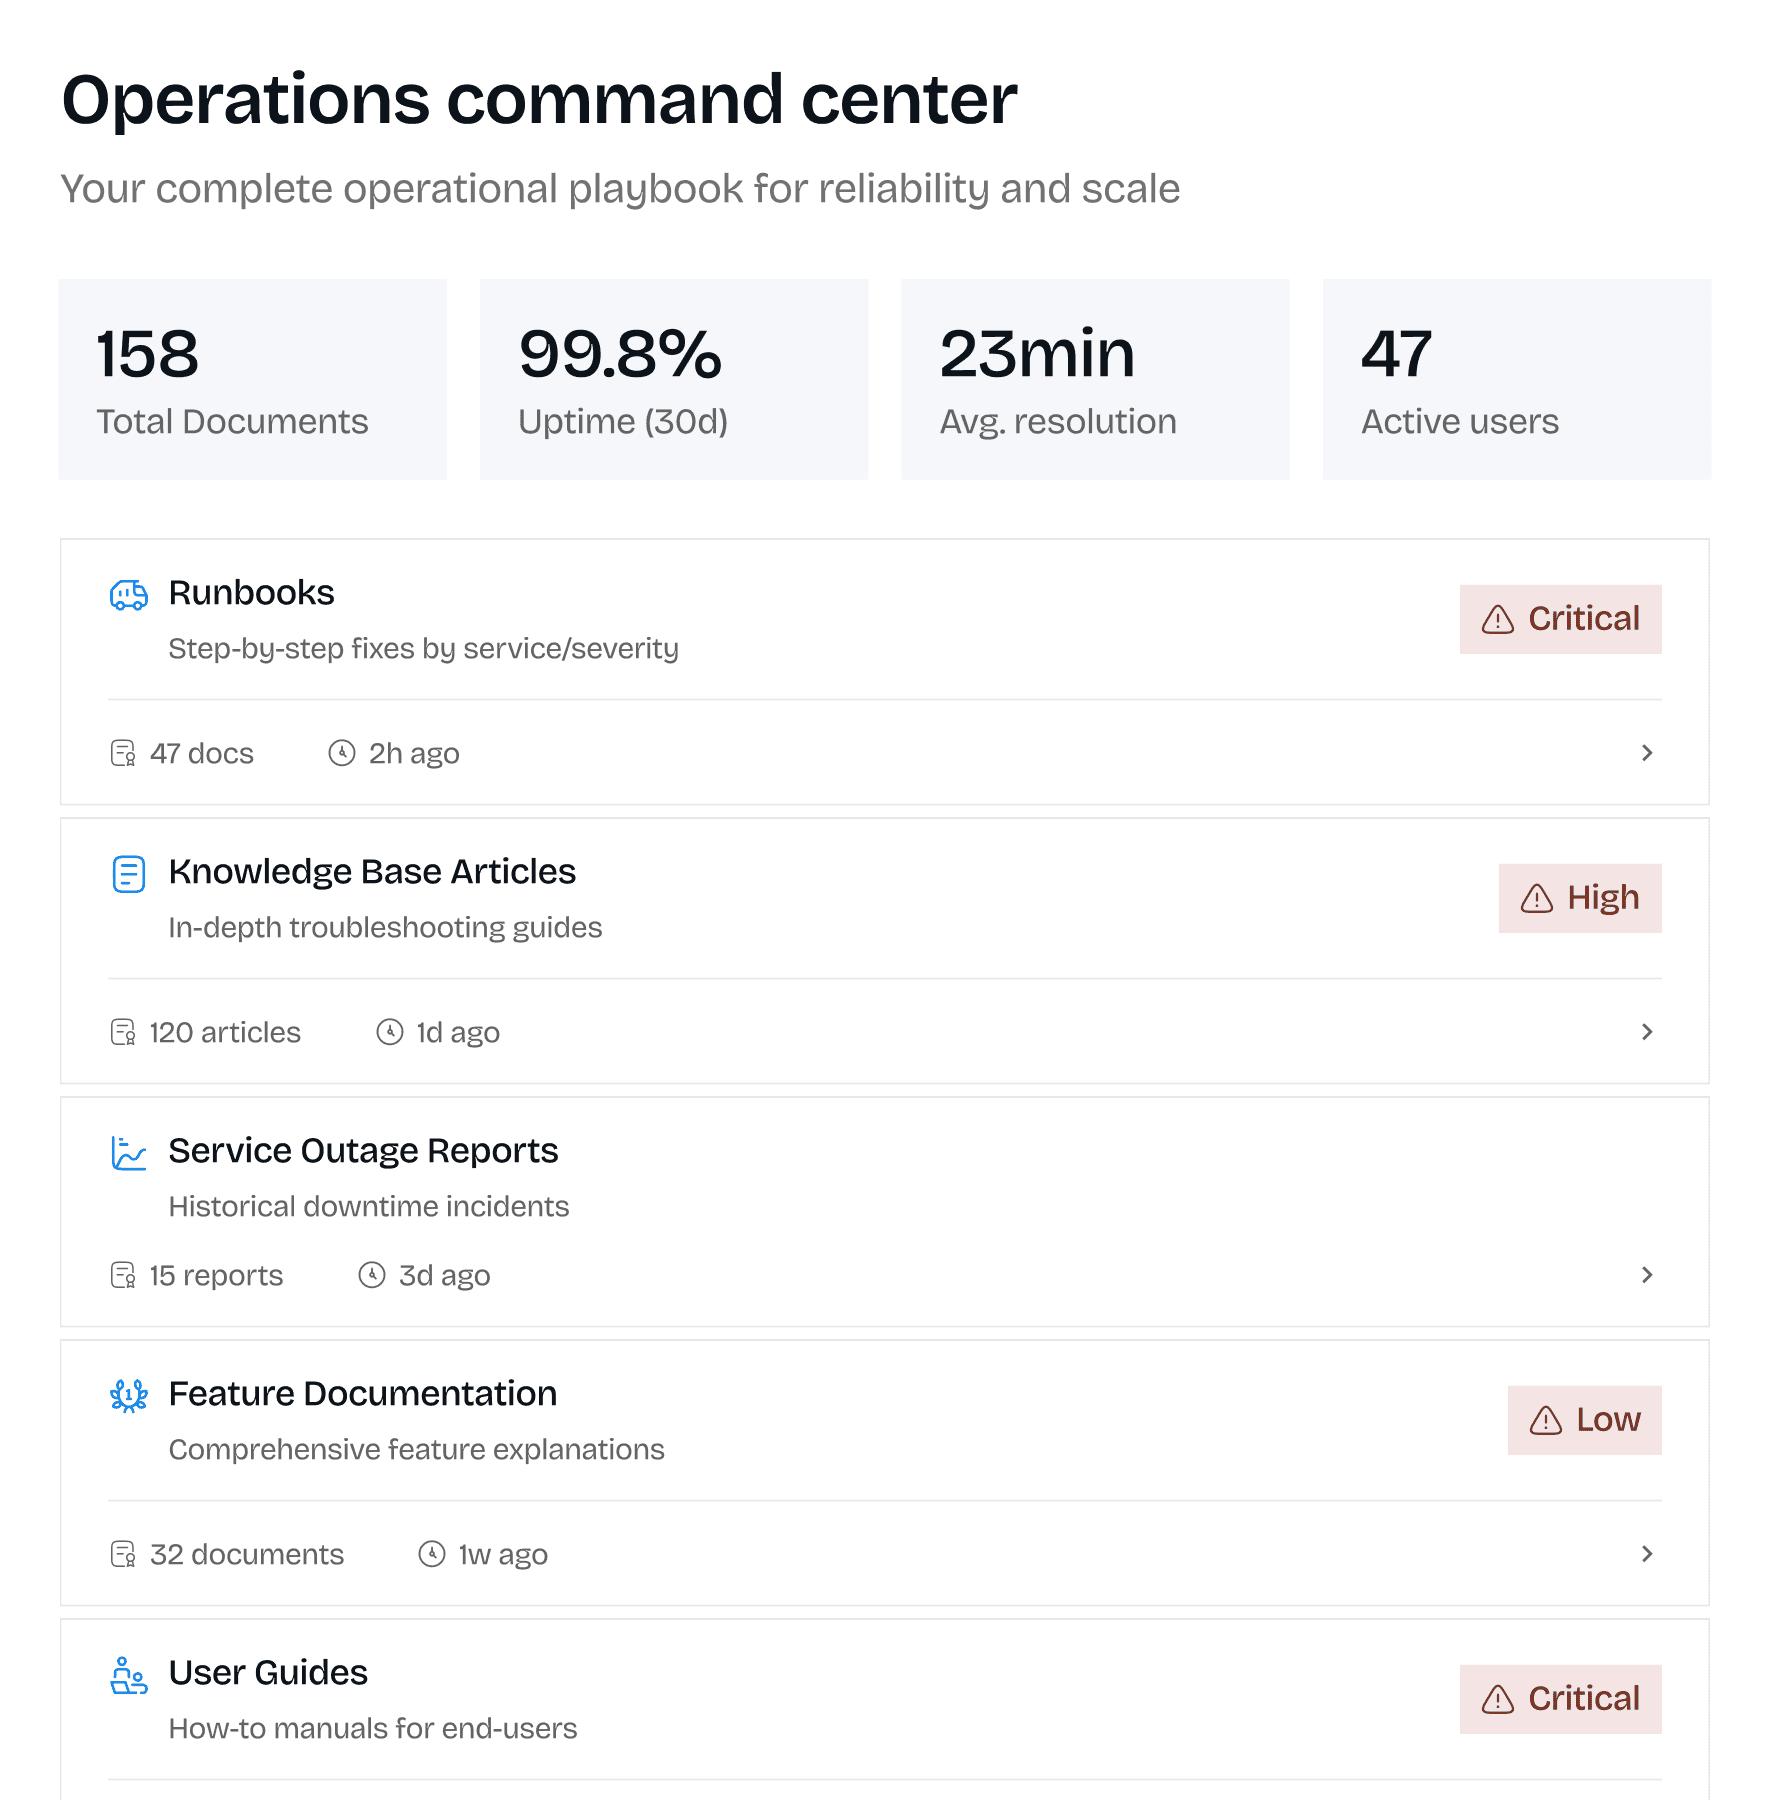This screenshot has width=1770, height=1800.
Task: Click the Critical badge on User Guides
Action: tap(1560, 1699)
